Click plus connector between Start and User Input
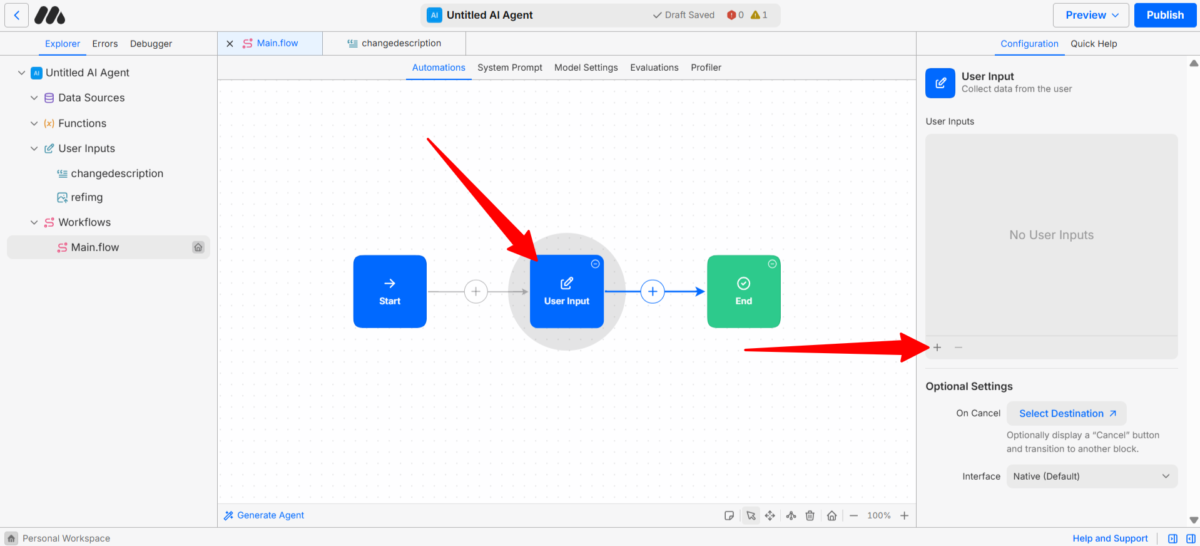The image size is (1200, 546). point(476,291)
